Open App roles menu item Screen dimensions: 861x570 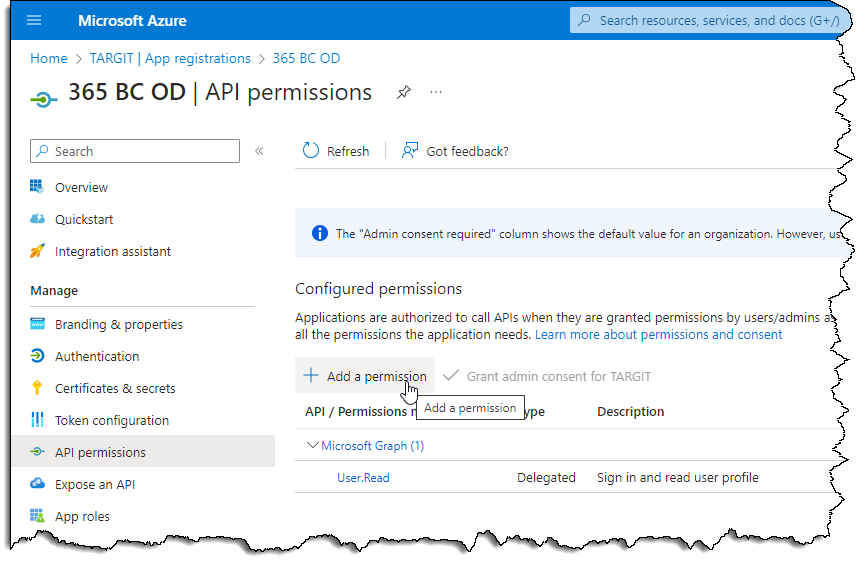(82, 517)
